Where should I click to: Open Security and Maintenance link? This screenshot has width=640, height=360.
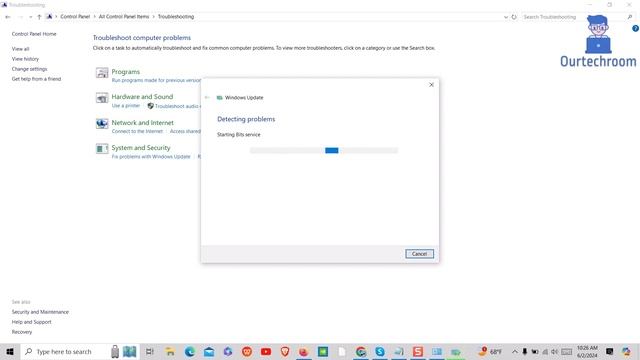(40, 312)
